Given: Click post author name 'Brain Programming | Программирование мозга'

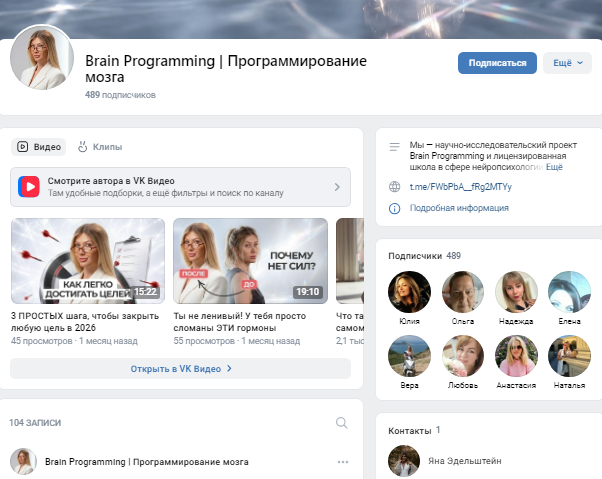Looking at the screenshot, I should tap(147, 462).
